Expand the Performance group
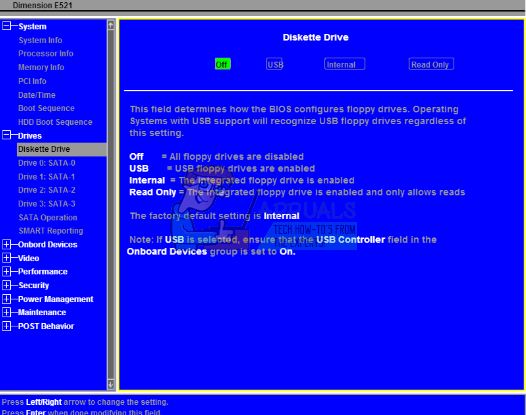Image resolution: width=526 pixels, height=415 pixels. click(x=6, y=271)
